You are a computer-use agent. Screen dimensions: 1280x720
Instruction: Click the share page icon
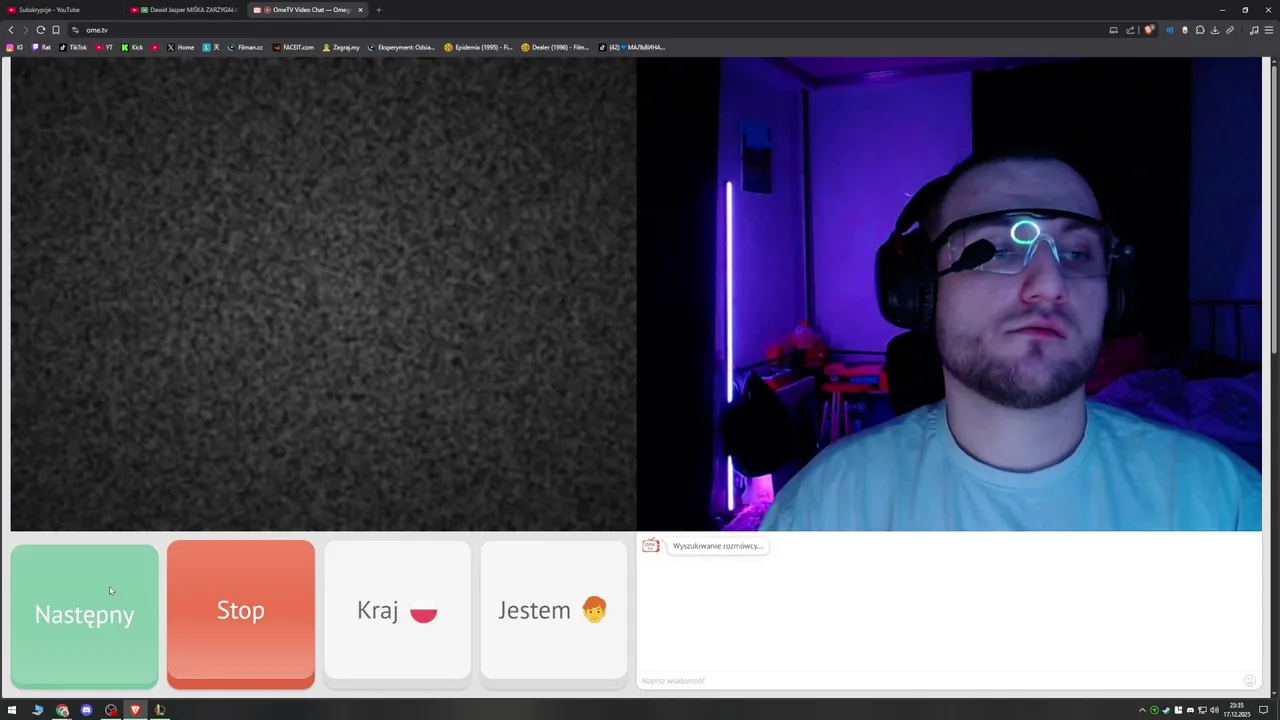[x=1130, y=30]
